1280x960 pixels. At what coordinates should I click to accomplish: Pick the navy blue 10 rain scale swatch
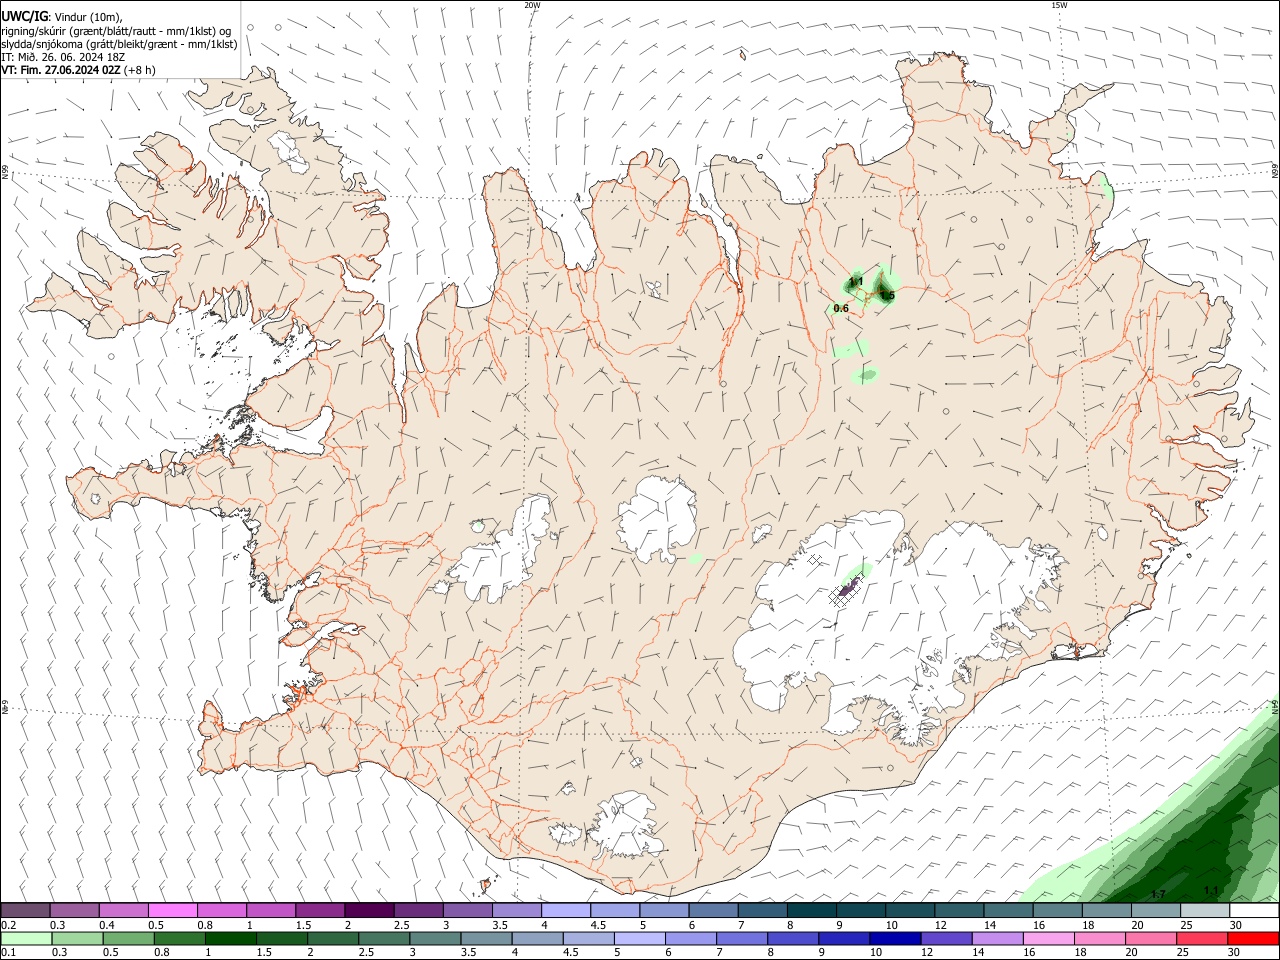pos(894,938)
